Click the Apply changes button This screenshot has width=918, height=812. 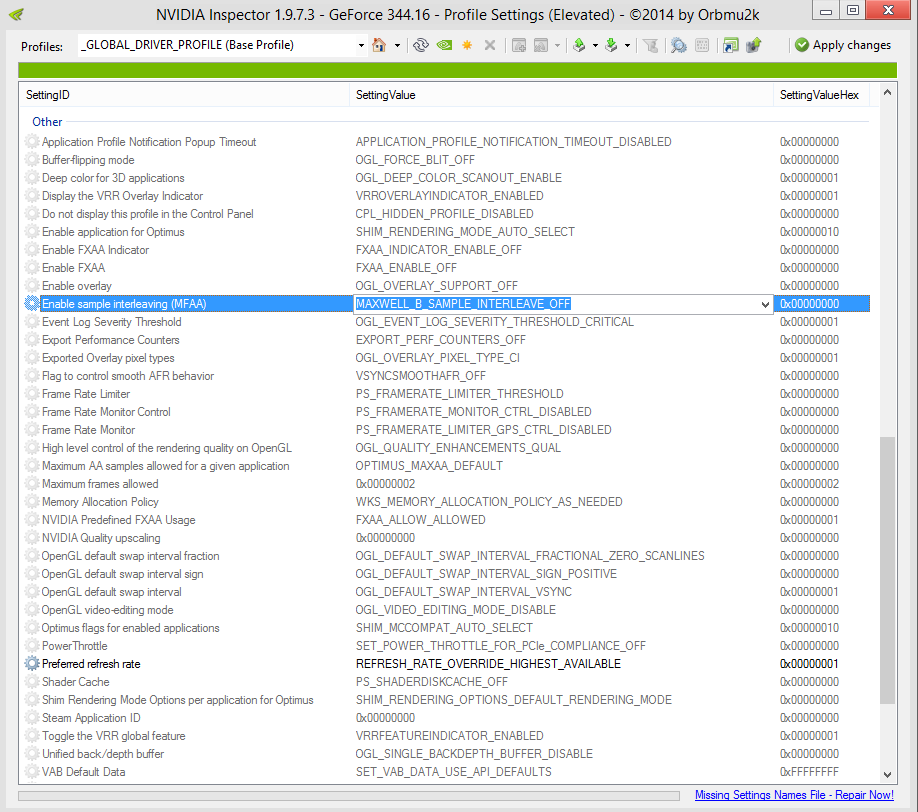843,45
